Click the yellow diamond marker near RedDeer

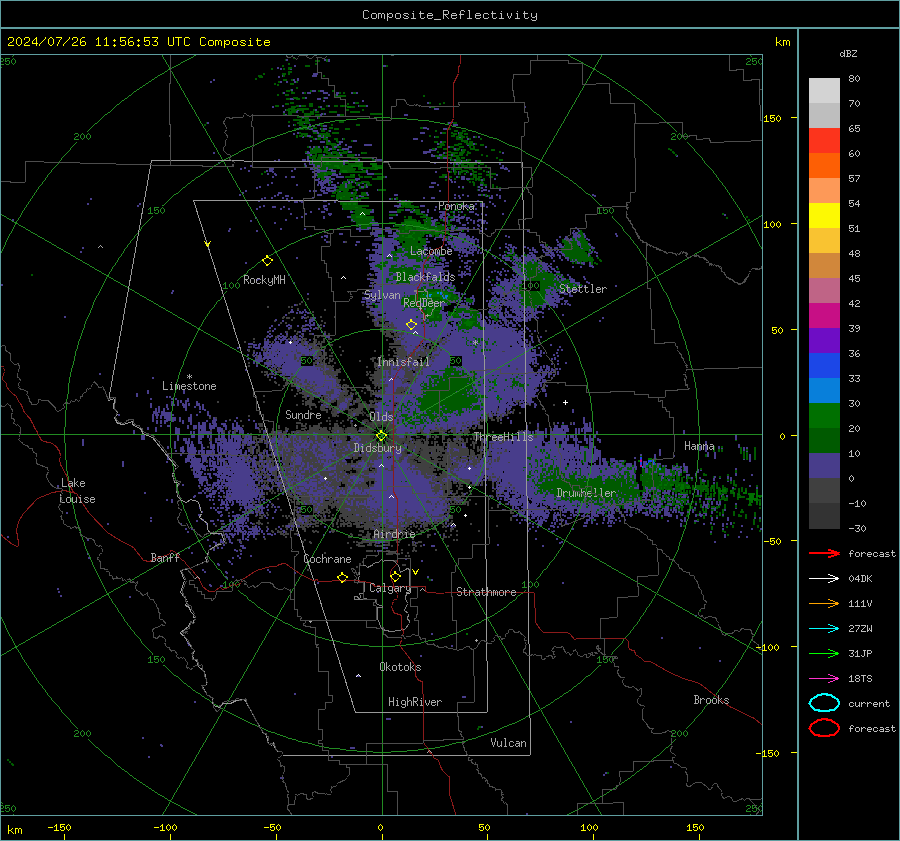411,325
